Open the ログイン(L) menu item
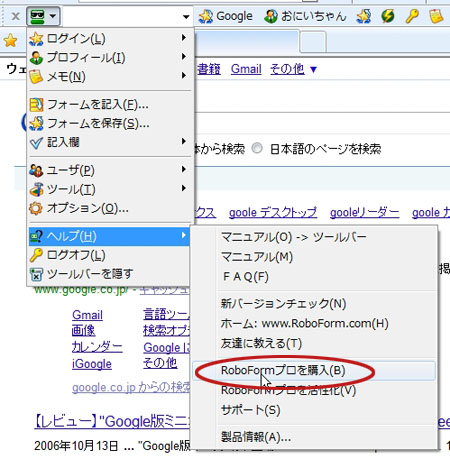Viewport: 450px width, 459px height. click(109, 39)
